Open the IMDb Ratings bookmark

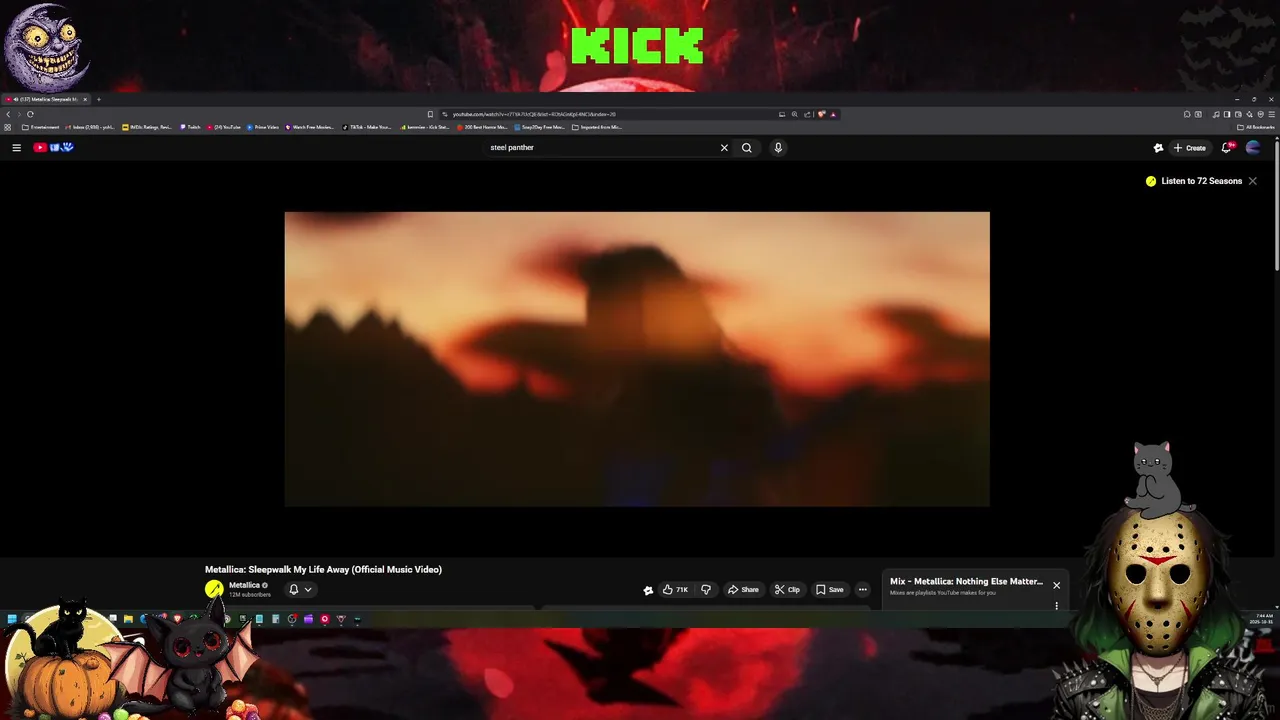[148, 127]
